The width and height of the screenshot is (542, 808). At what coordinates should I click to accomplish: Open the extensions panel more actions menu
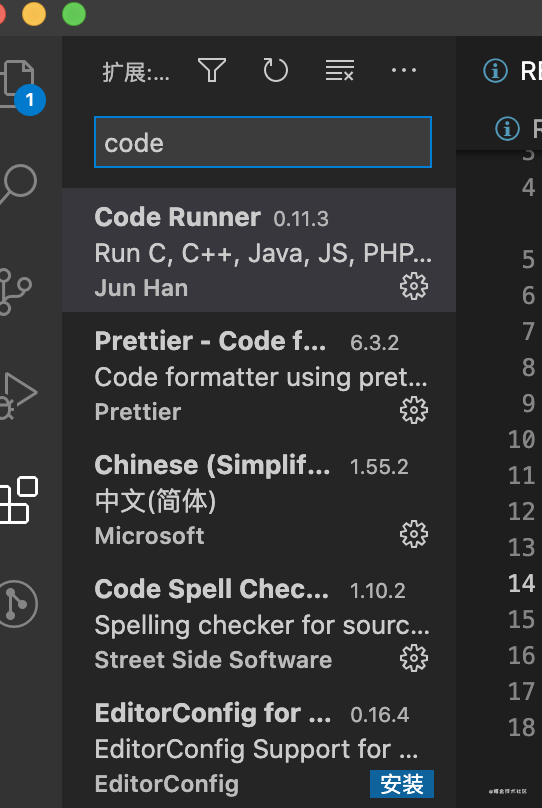click(404, 70)
